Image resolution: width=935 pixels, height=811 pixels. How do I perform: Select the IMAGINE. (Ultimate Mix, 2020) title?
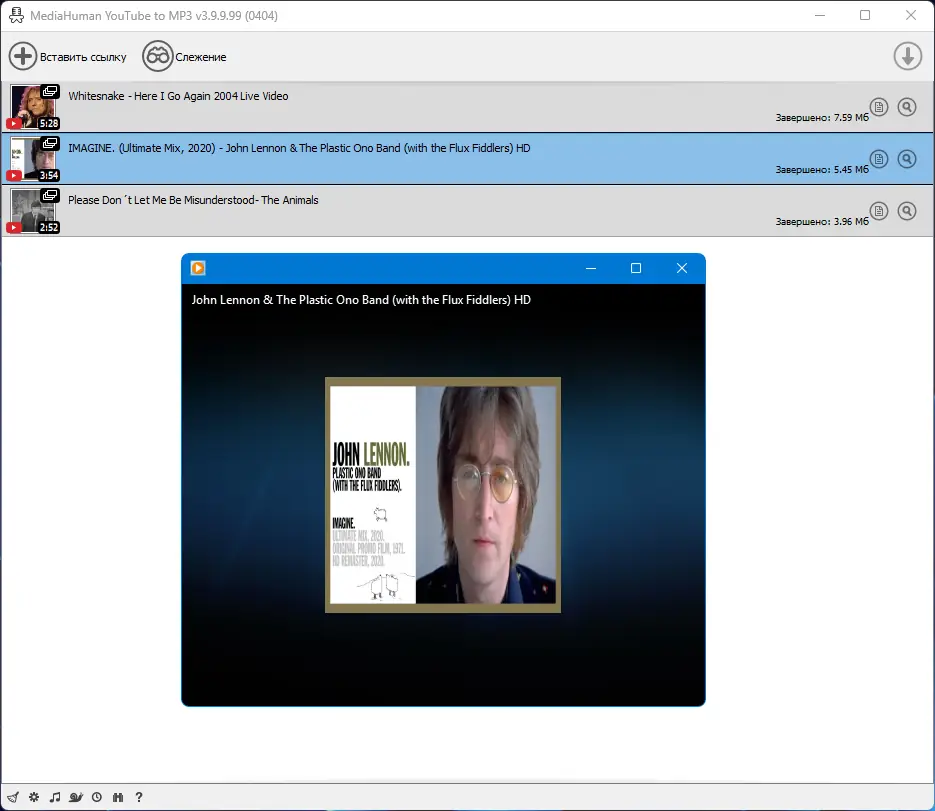(x=299, y=148)
